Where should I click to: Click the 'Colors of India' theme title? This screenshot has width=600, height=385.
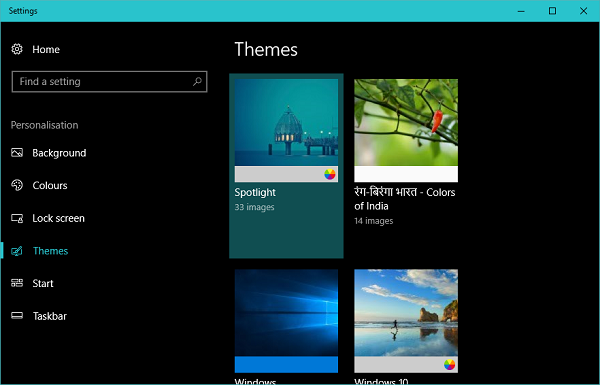[405, 199]
